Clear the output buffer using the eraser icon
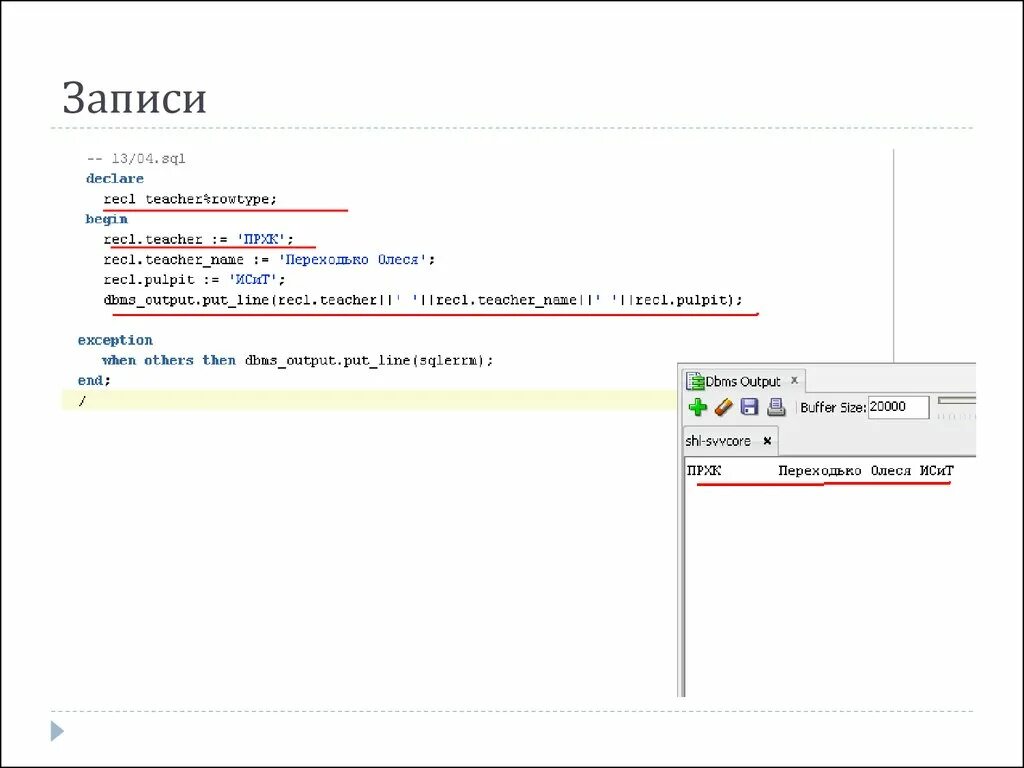The width and height of the screenshot is (1024, 768). 723,406
